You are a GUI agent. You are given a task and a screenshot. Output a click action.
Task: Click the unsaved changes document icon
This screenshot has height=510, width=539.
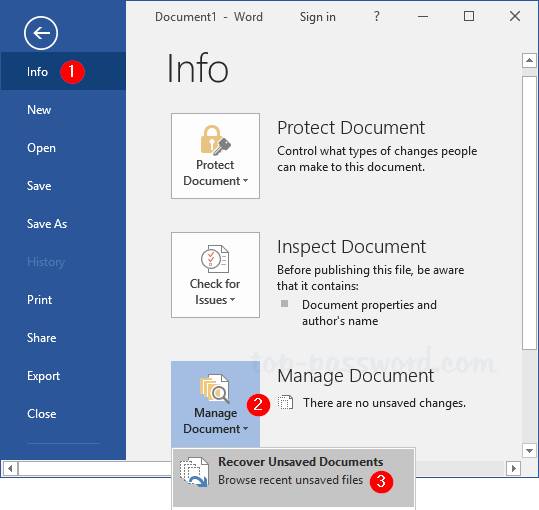(x=286, y=402)
